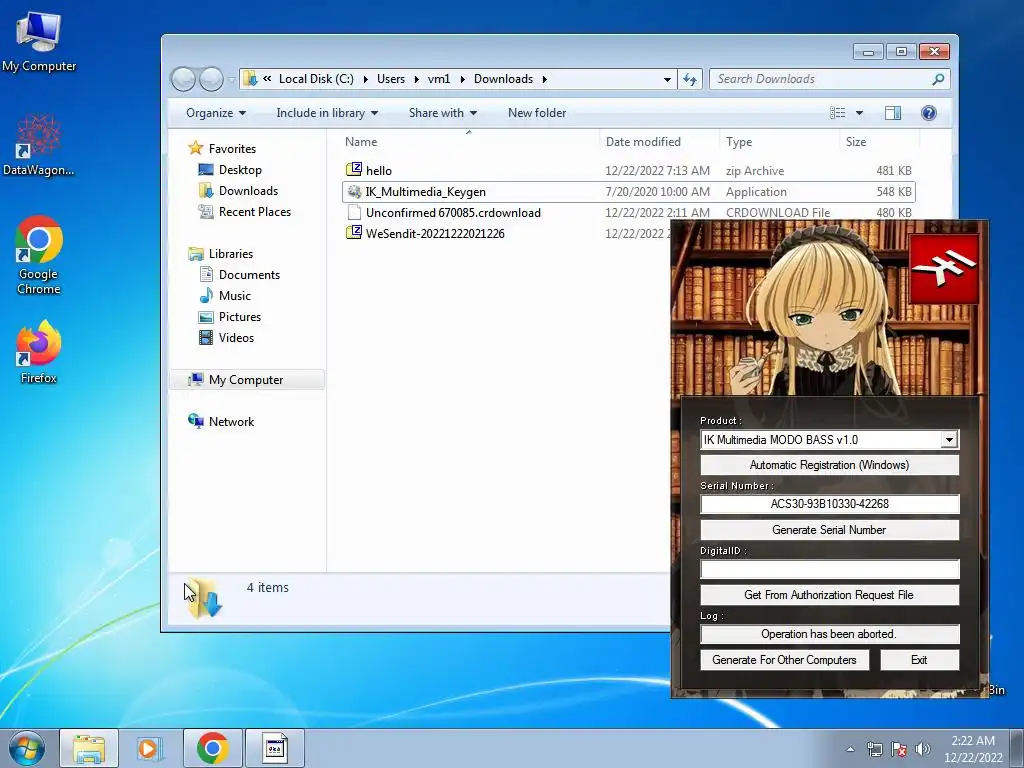This screenshot has width=1024, height=768.
Task: Open the Pictures library
Action: pos(240,317)
